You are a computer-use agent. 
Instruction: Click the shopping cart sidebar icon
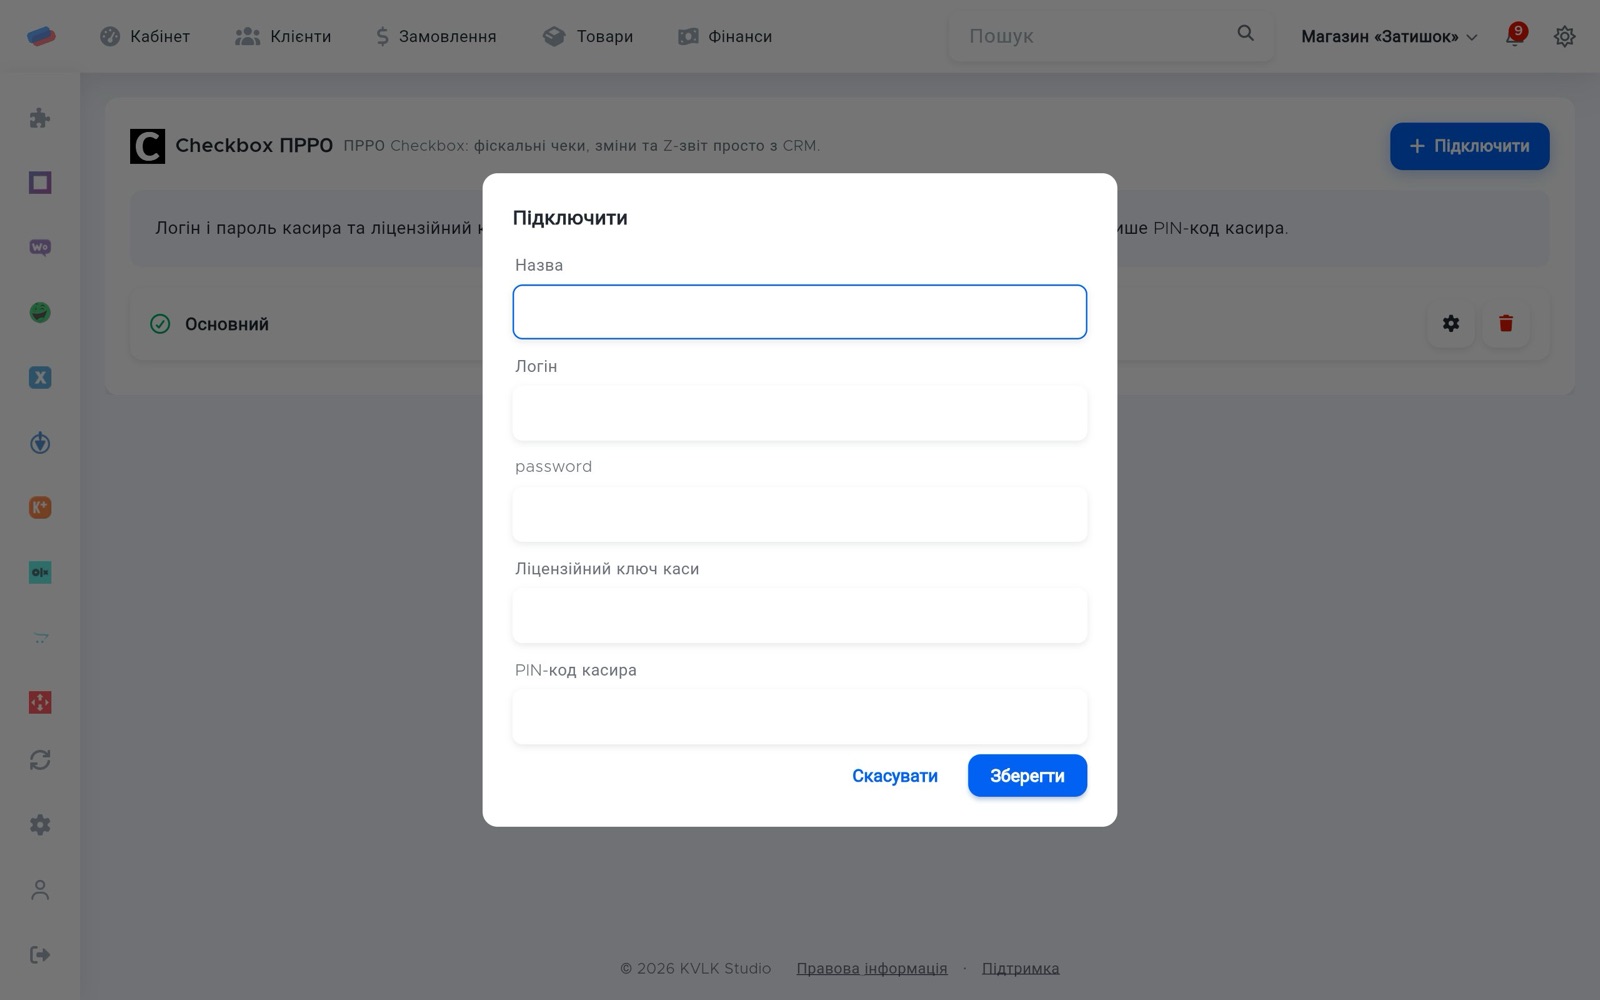point(40,638)
